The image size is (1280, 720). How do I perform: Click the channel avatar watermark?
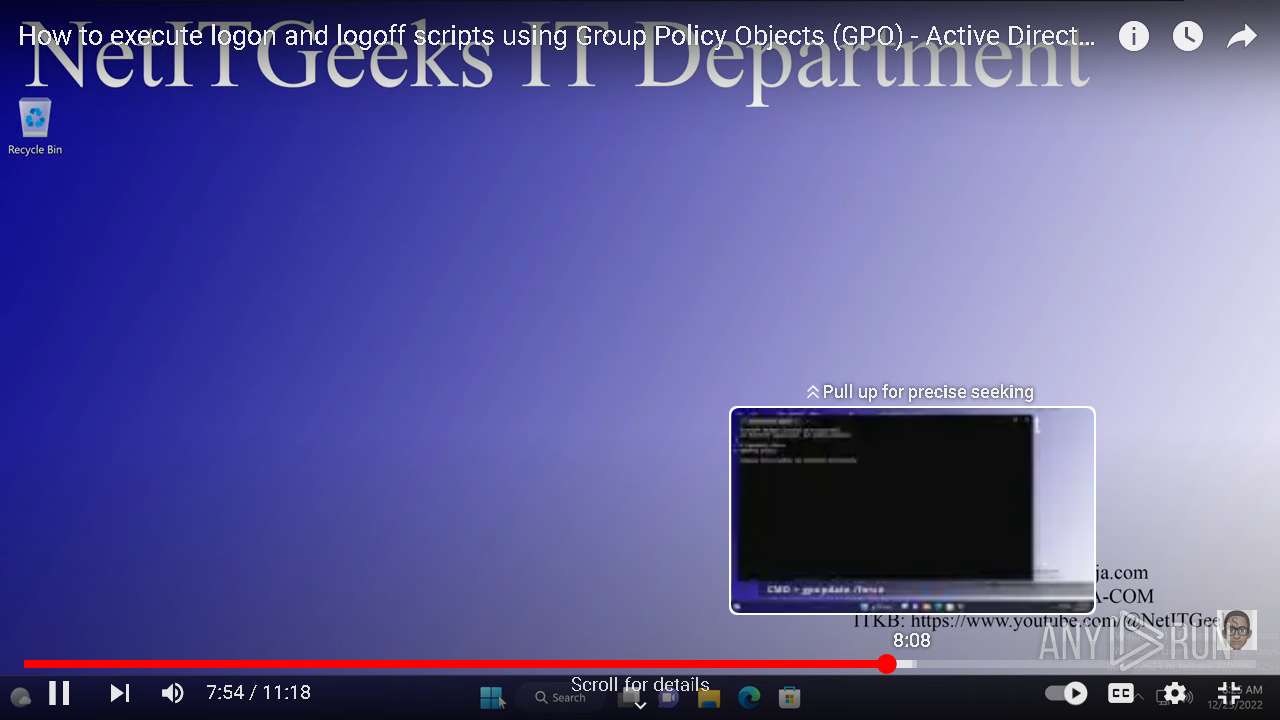(x=1237, y=630)
